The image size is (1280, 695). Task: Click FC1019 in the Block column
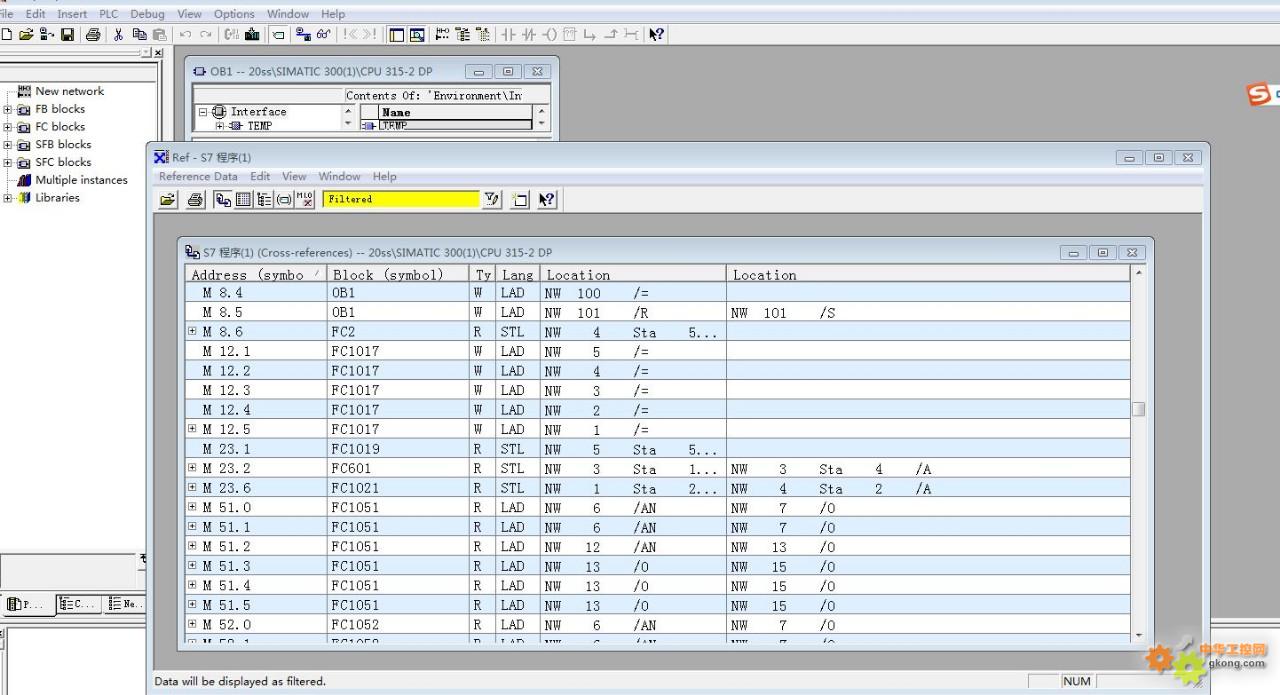click(x=356, y=449)
